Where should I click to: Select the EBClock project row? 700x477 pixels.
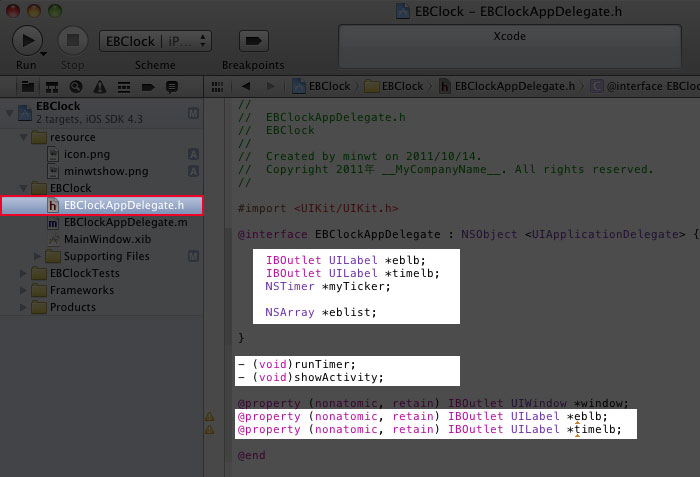tap(102, 113)
